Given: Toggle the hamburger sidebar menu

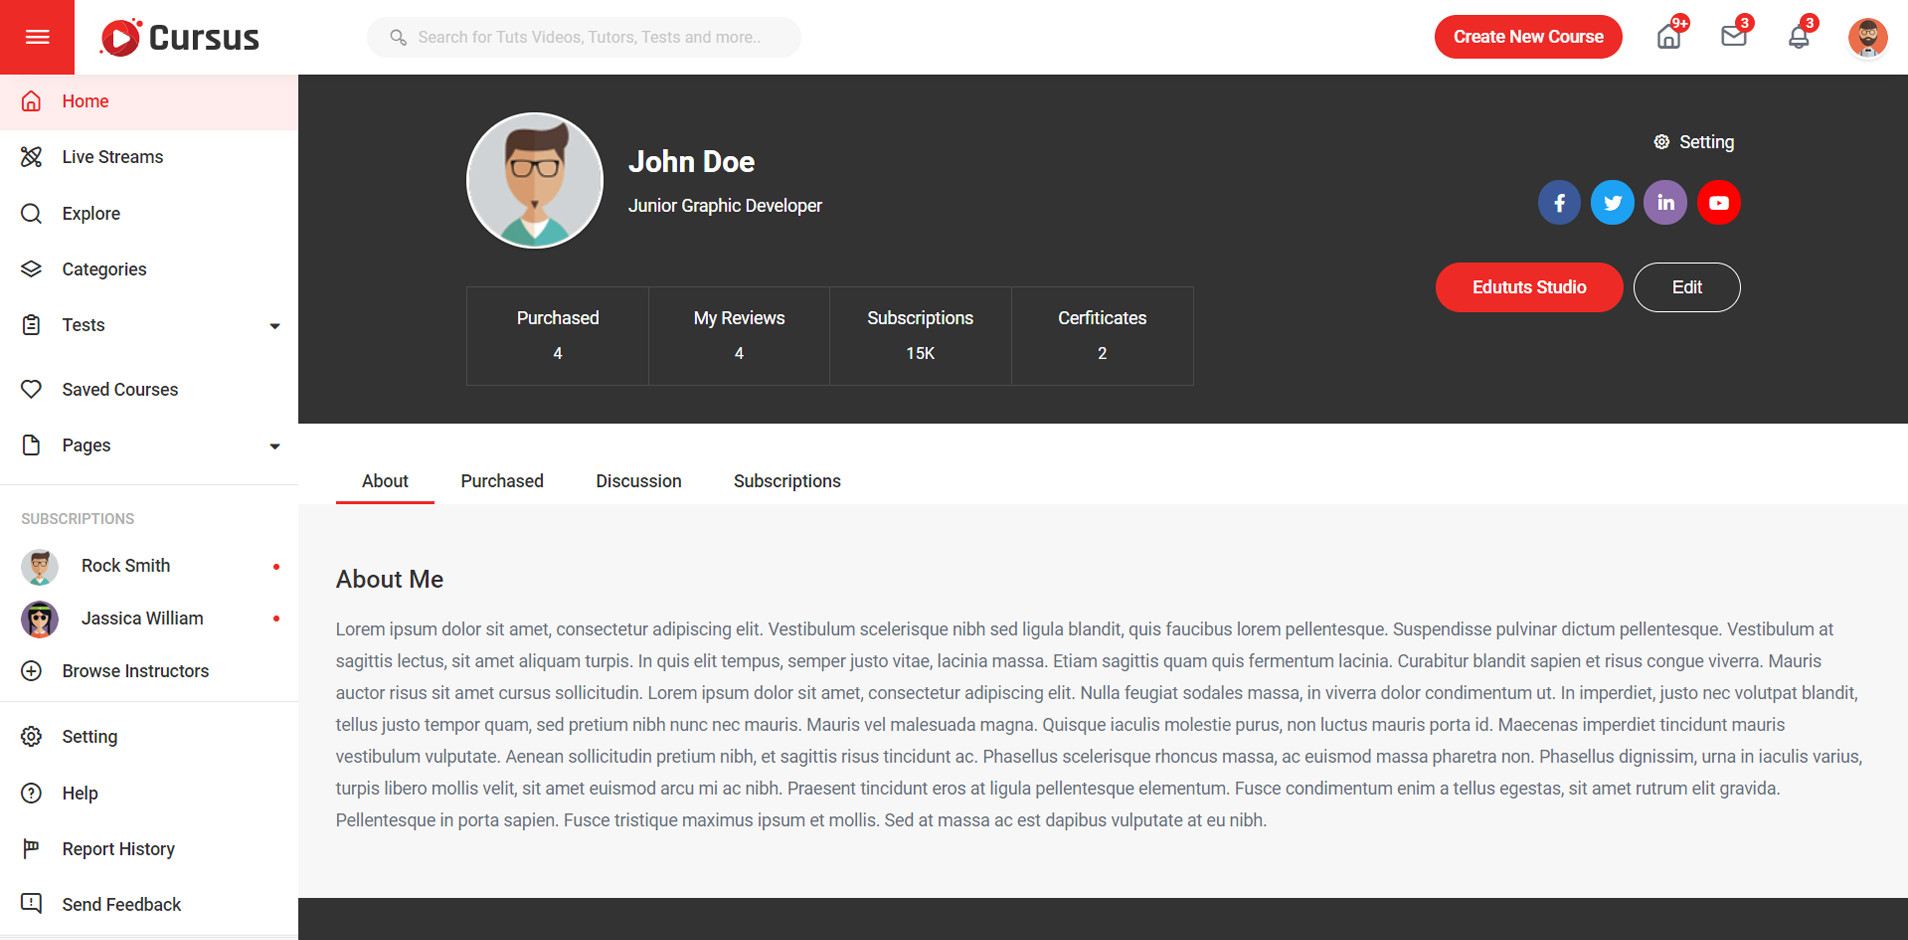Looking at the screenshot, I should 37,37.
